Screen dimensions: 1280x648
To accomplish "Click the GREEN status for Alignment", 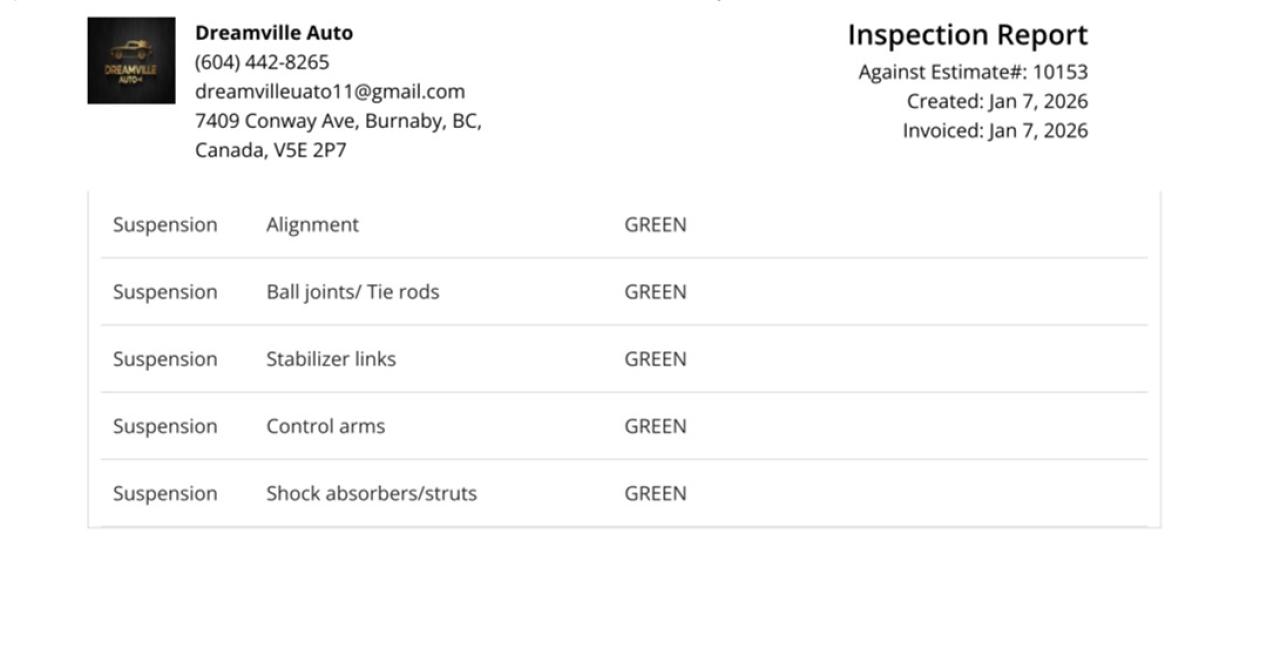I will point(655,225).
